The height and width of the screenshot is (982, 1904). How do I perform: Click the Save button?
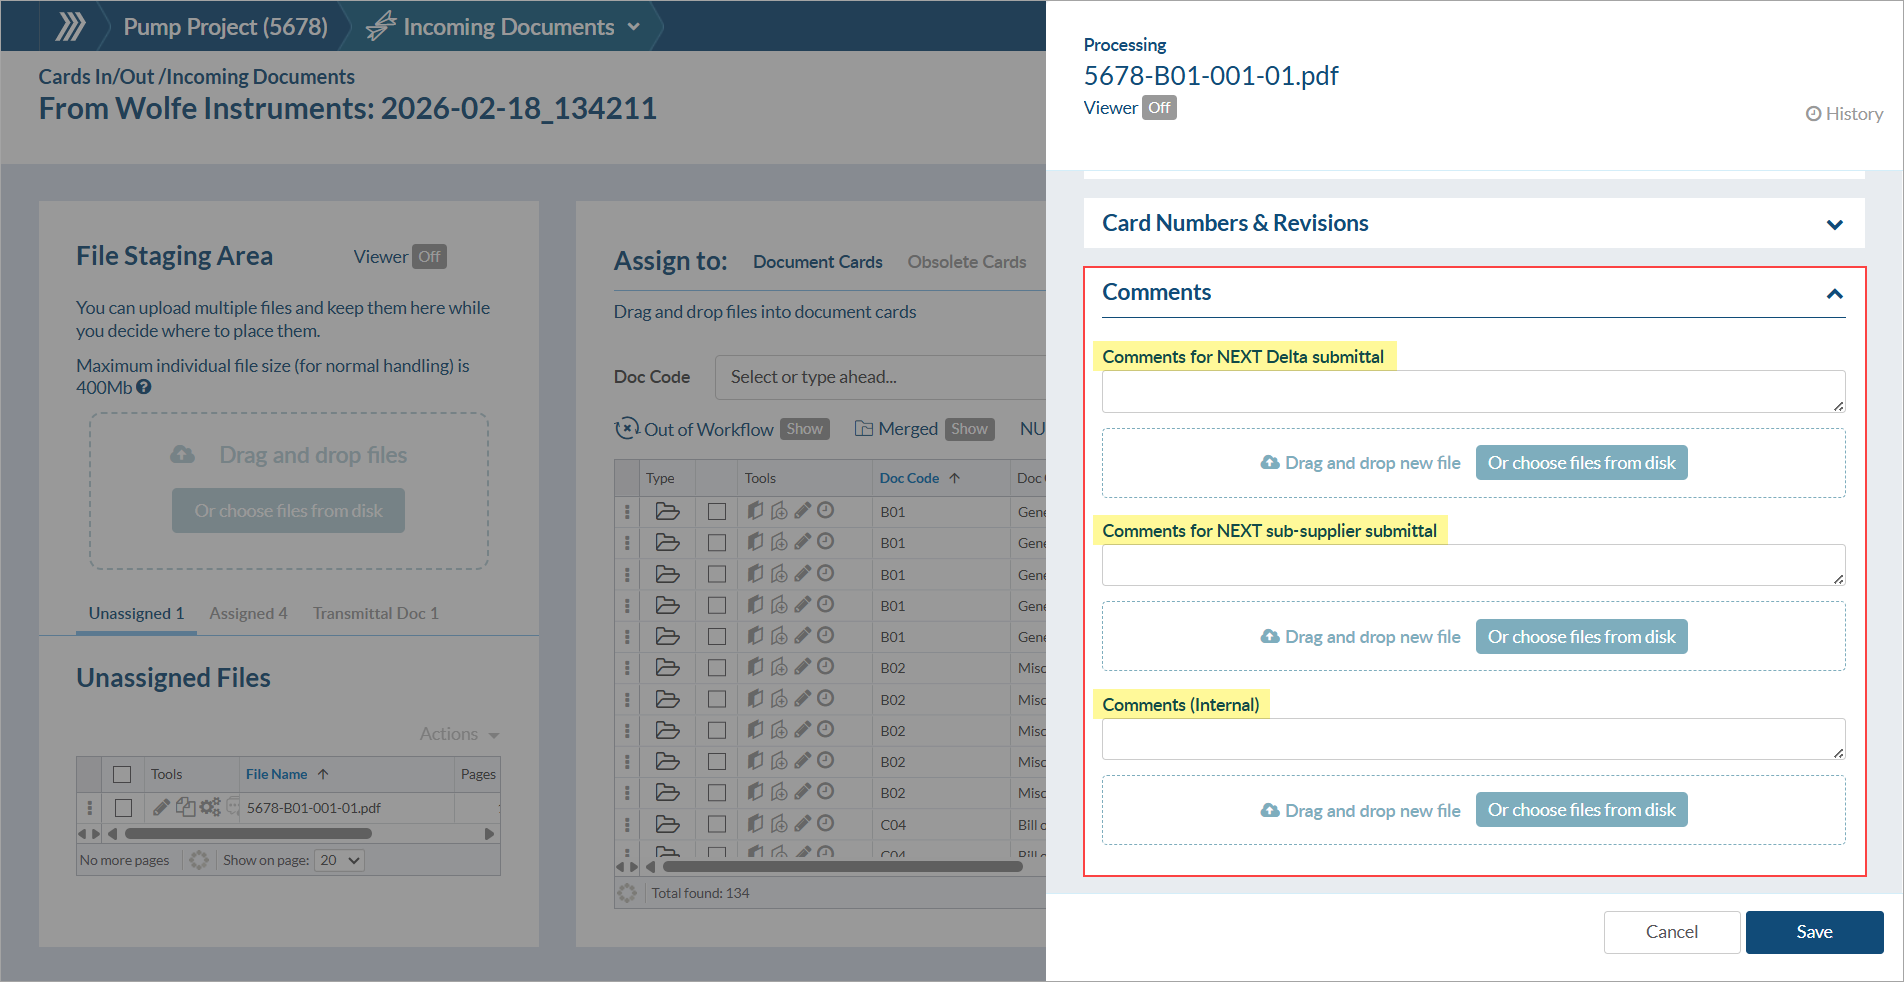pyautogui.click(x=1814, y=932)
